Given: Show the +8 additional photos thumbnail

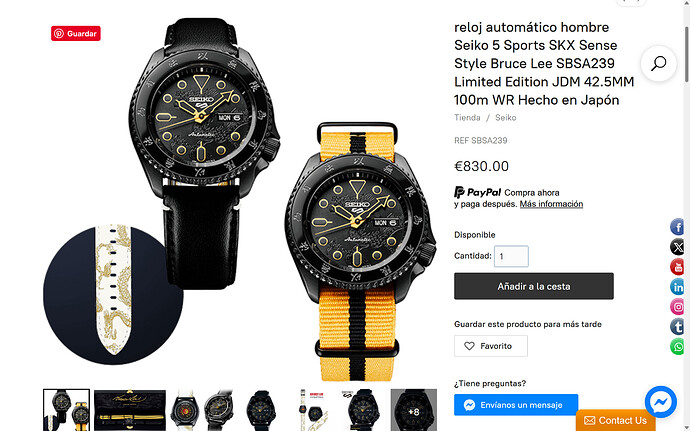Looking at the screenshot, I should point(414,410).
